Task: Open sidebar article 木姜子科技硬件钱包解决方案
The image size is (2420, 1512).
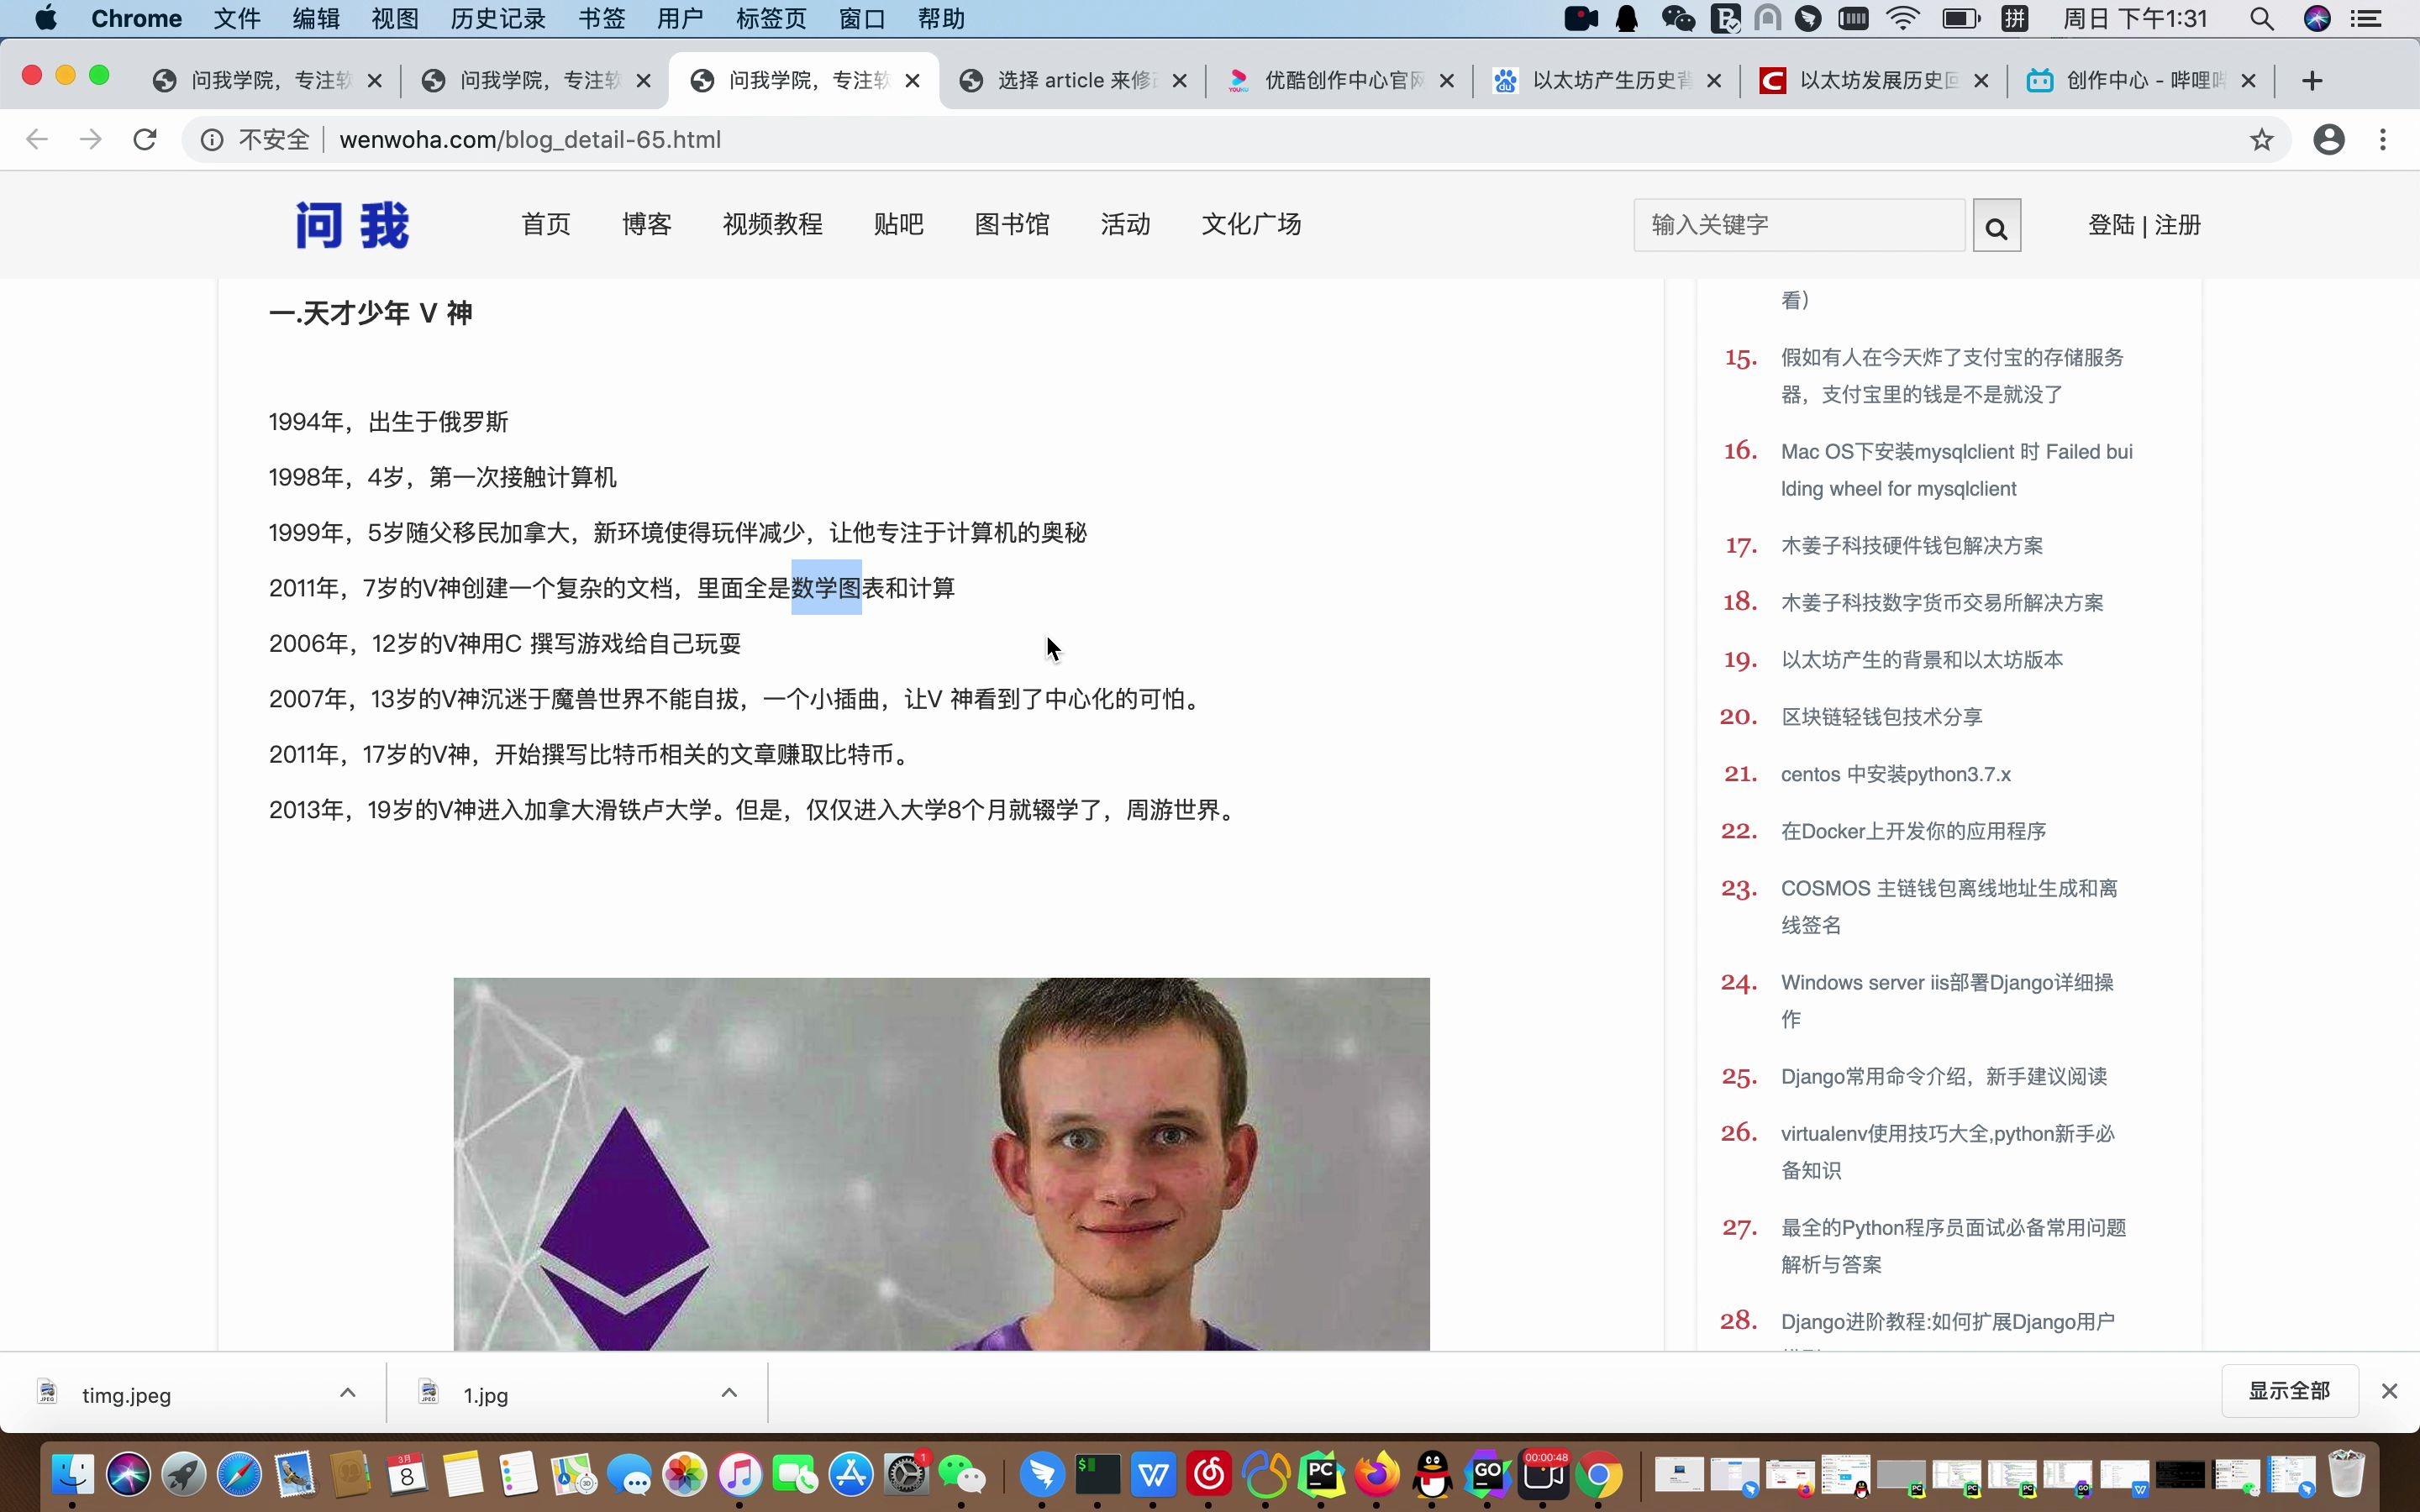Action: [x=1911, y=546]
